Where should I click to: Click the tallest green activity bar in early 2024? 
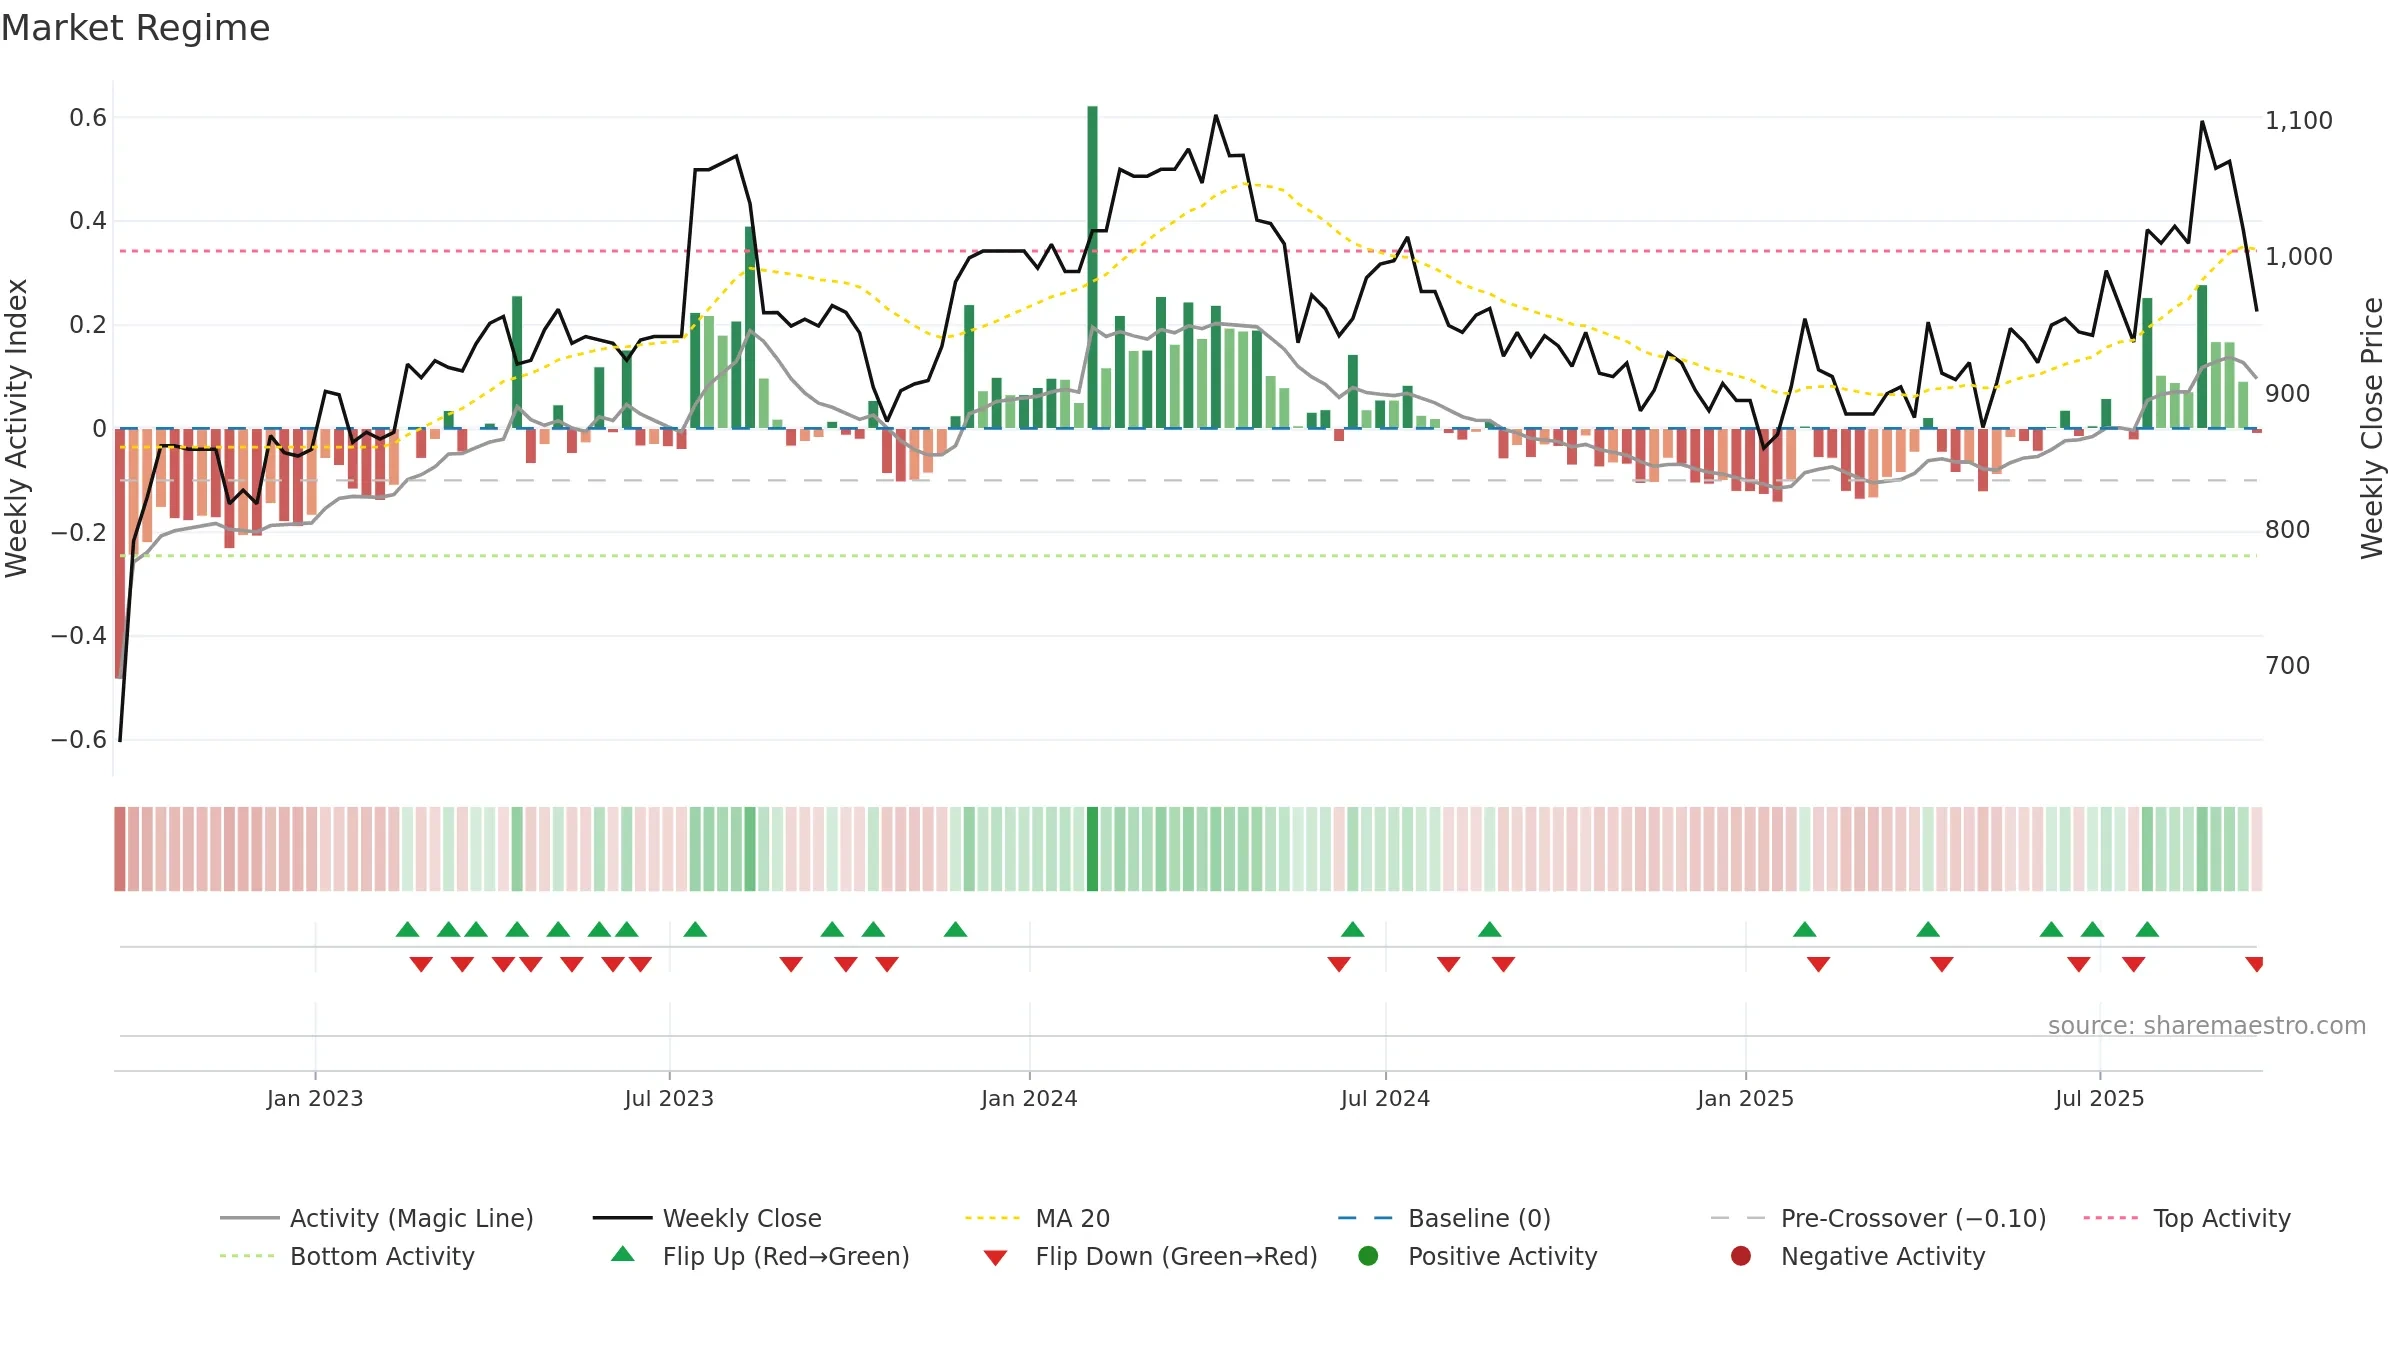coord(1092,267)
